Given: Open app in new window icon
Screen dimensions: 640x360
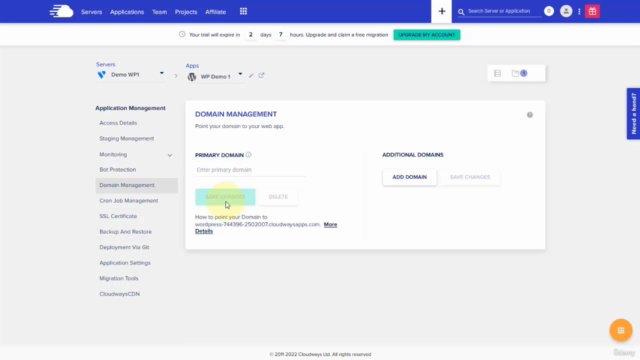Looking at the screenshot, I should pyautogui.click(x=261, y=75).
